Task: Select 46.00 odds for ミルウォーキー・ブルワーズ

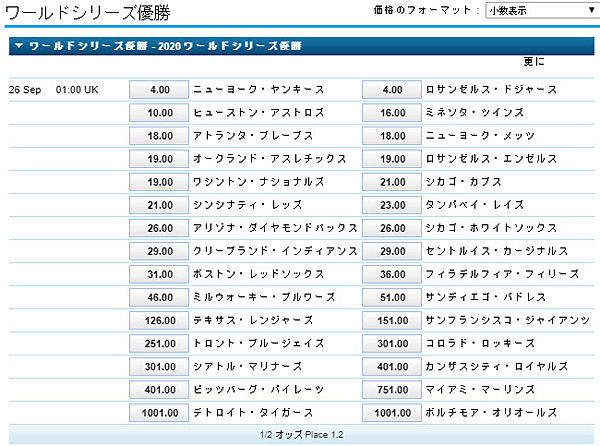Action: pyautogui.click(x=159, y=298)
